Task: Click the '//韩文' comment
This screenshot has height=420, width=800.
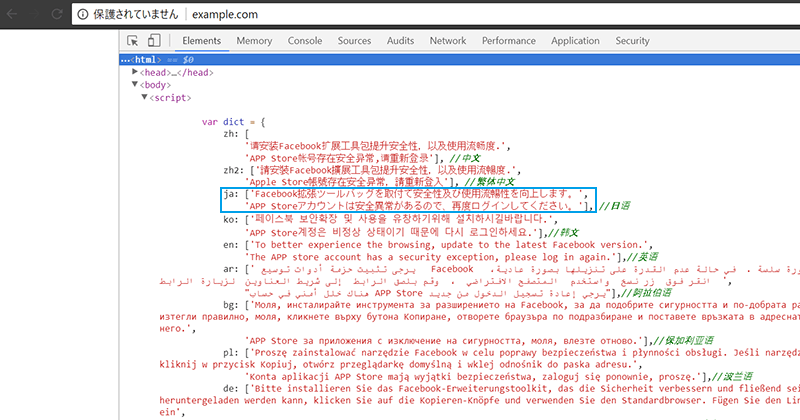Action: pyautogui.click(x=562, y=233)
